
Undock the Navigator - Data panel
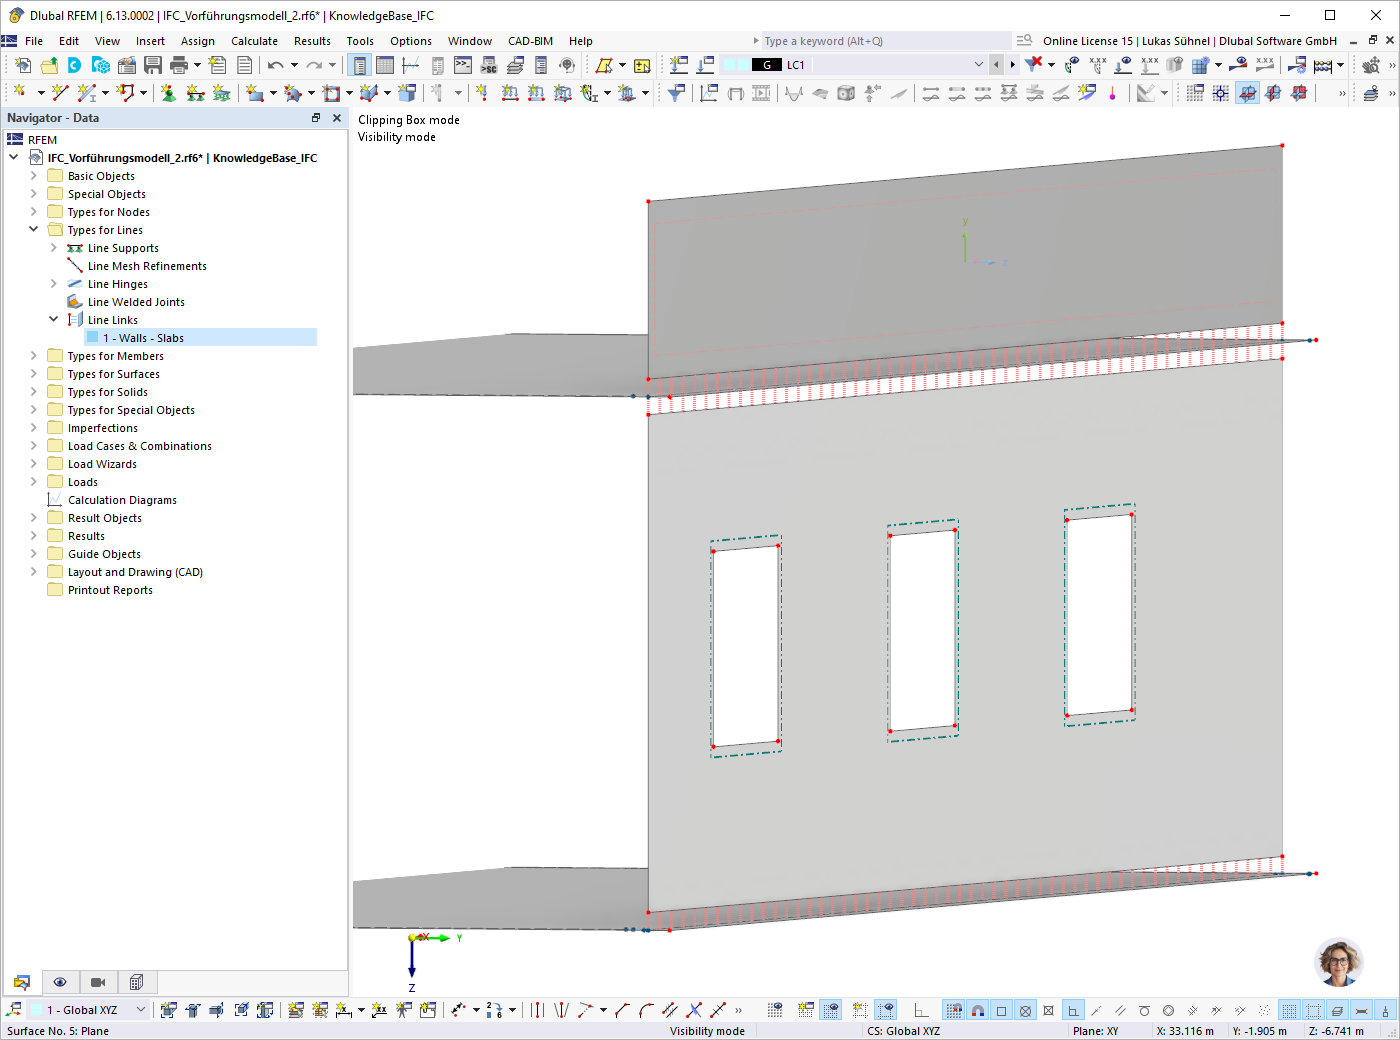pos(316,117)
